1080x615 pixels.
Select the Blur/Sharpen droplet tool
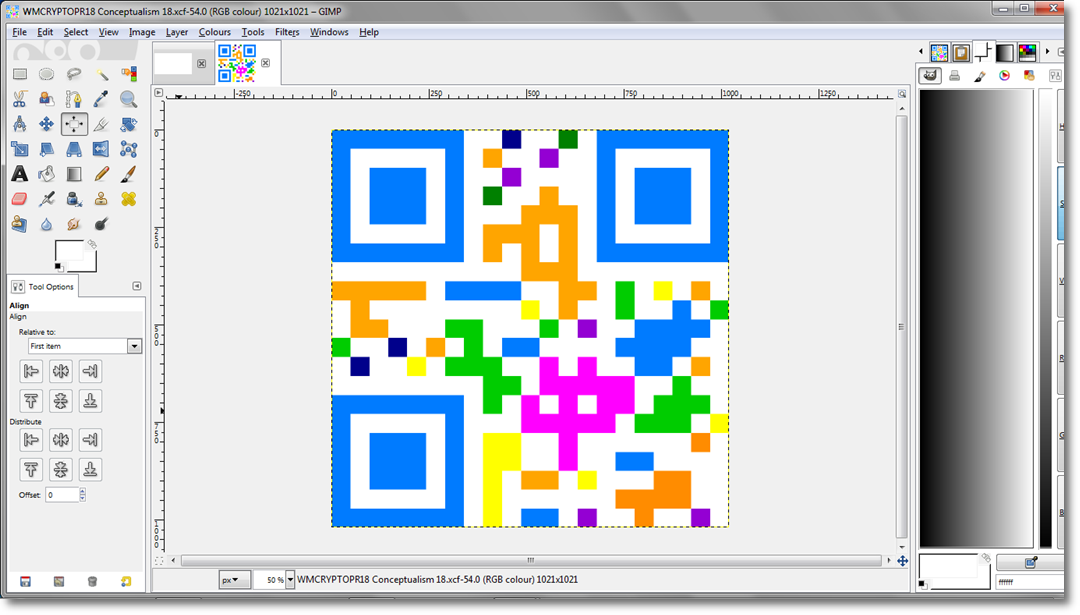[46, 224]
